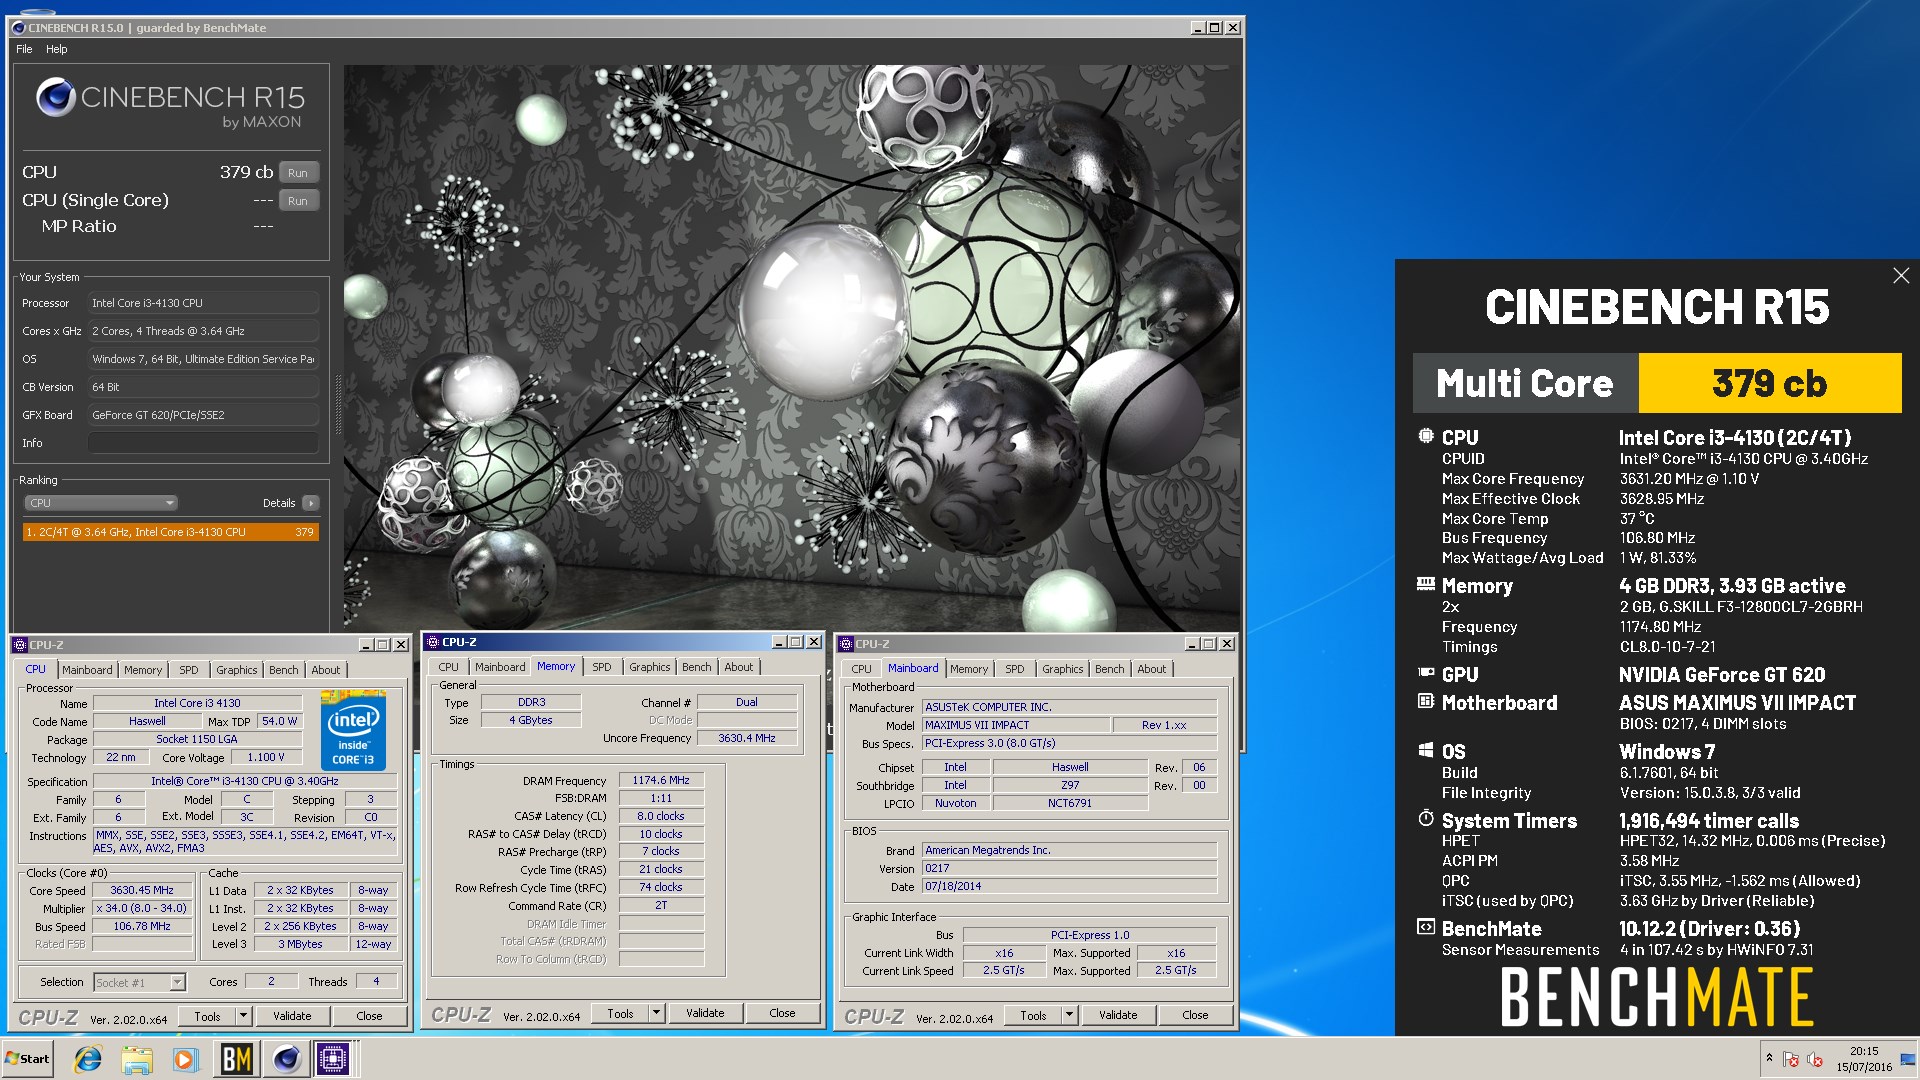Screen dimensions: 1920x1080
Task: Click the Memory CPU-Z window title icon
Action: (434, 642)
